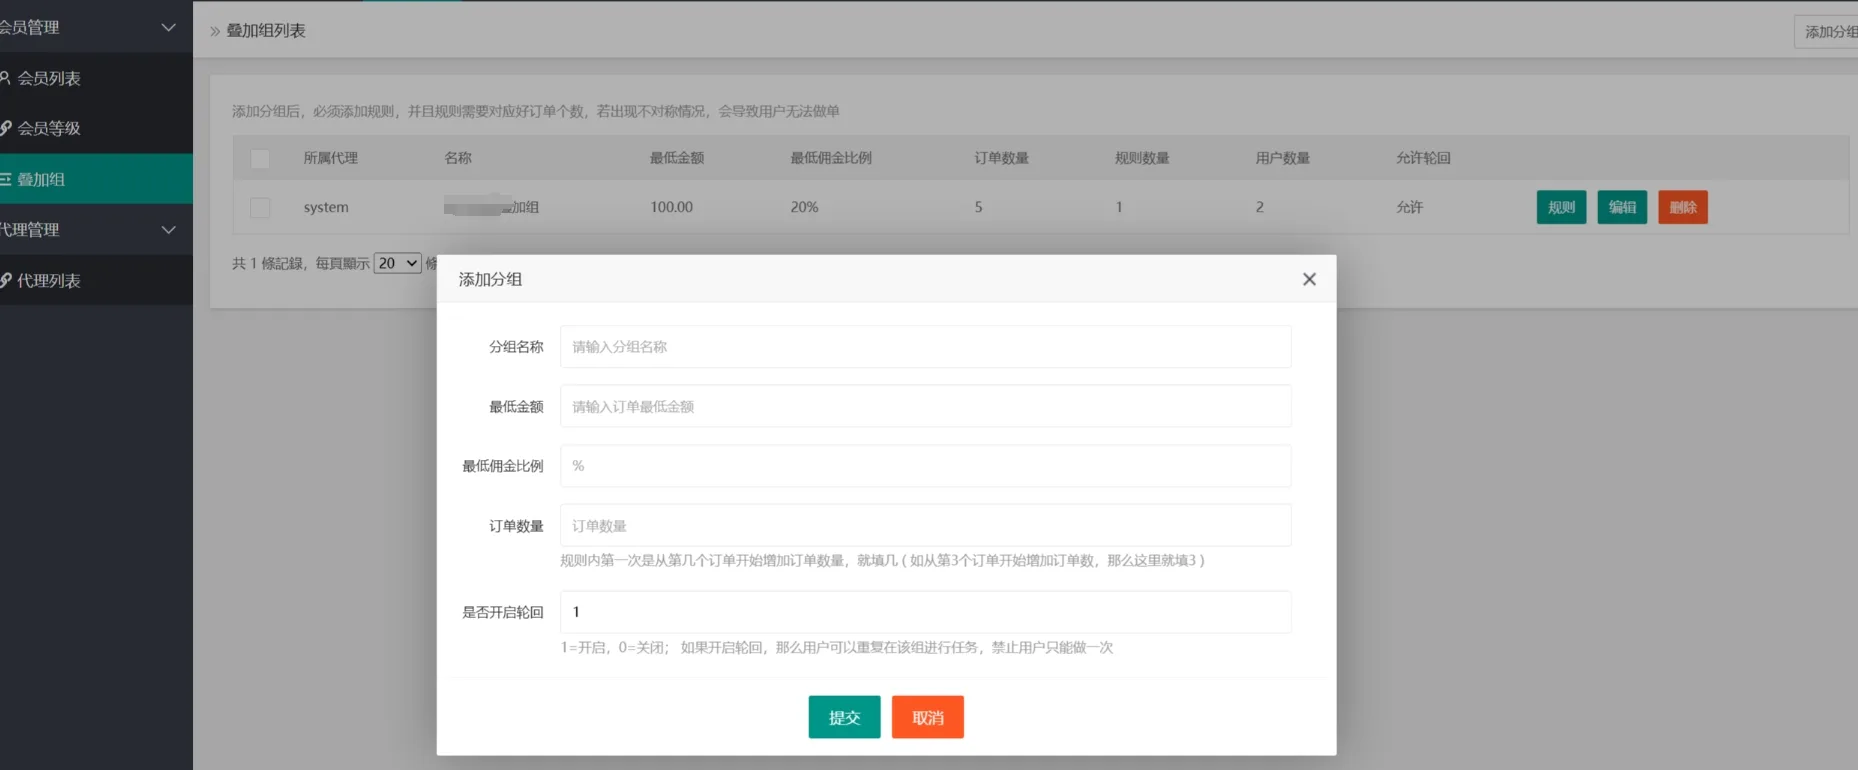The width and height of the screenshot is (1858, 770).
Task: Click the 是否开启轮回 field containing 1
Action: [925, 612]
